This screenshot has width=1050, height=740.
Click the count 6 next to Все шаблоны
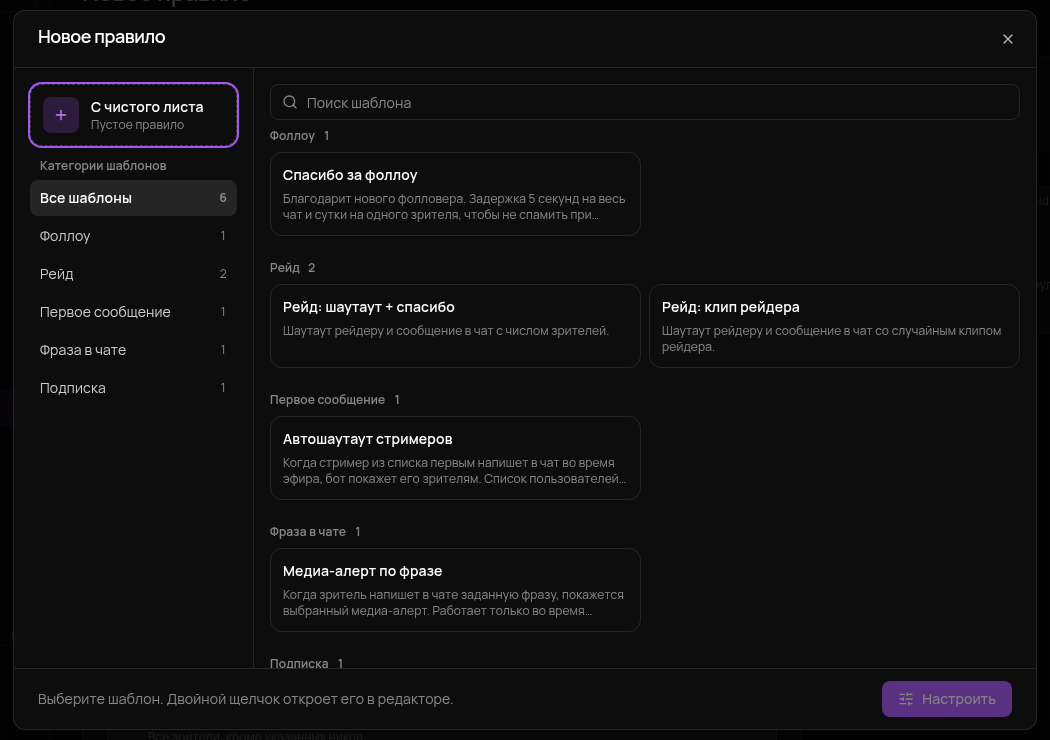click(x=223, y=198)
